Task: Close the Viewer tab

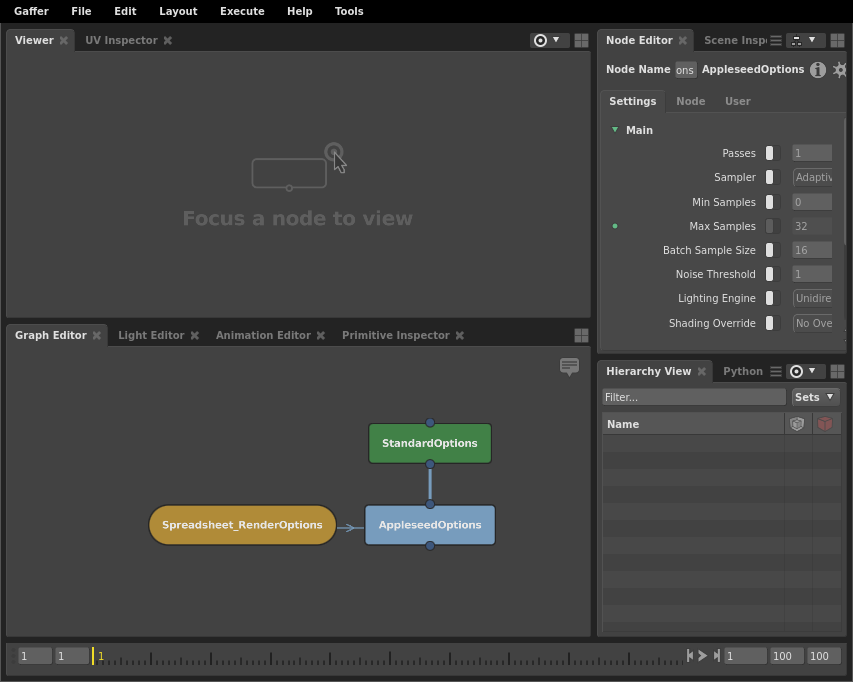Action: pyautogui.click(x=64, y=40)
